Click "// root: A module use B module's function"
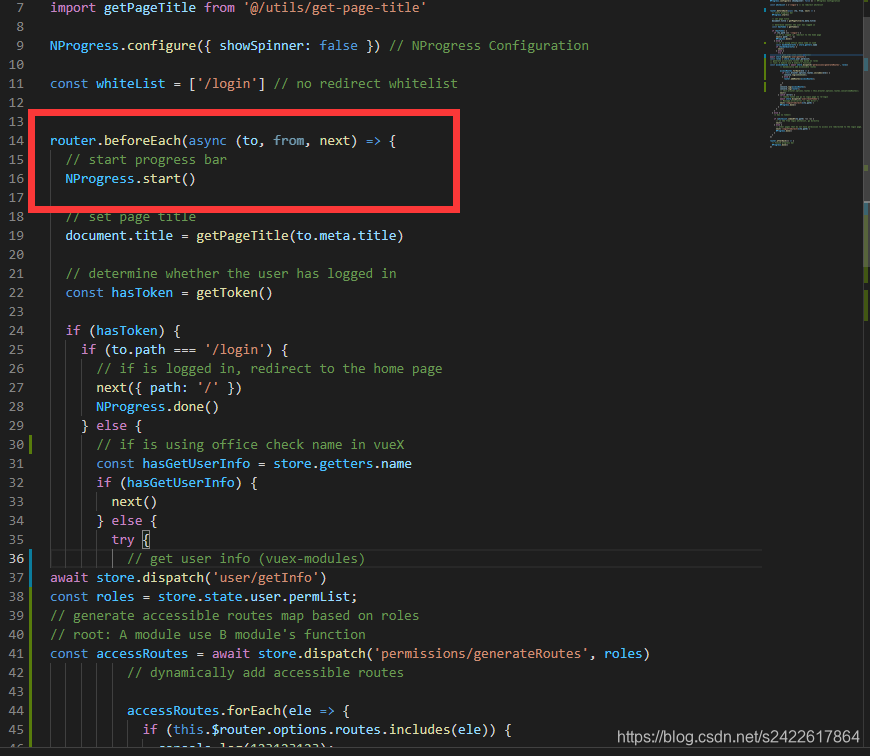870x756 pixels. [208, 635]
